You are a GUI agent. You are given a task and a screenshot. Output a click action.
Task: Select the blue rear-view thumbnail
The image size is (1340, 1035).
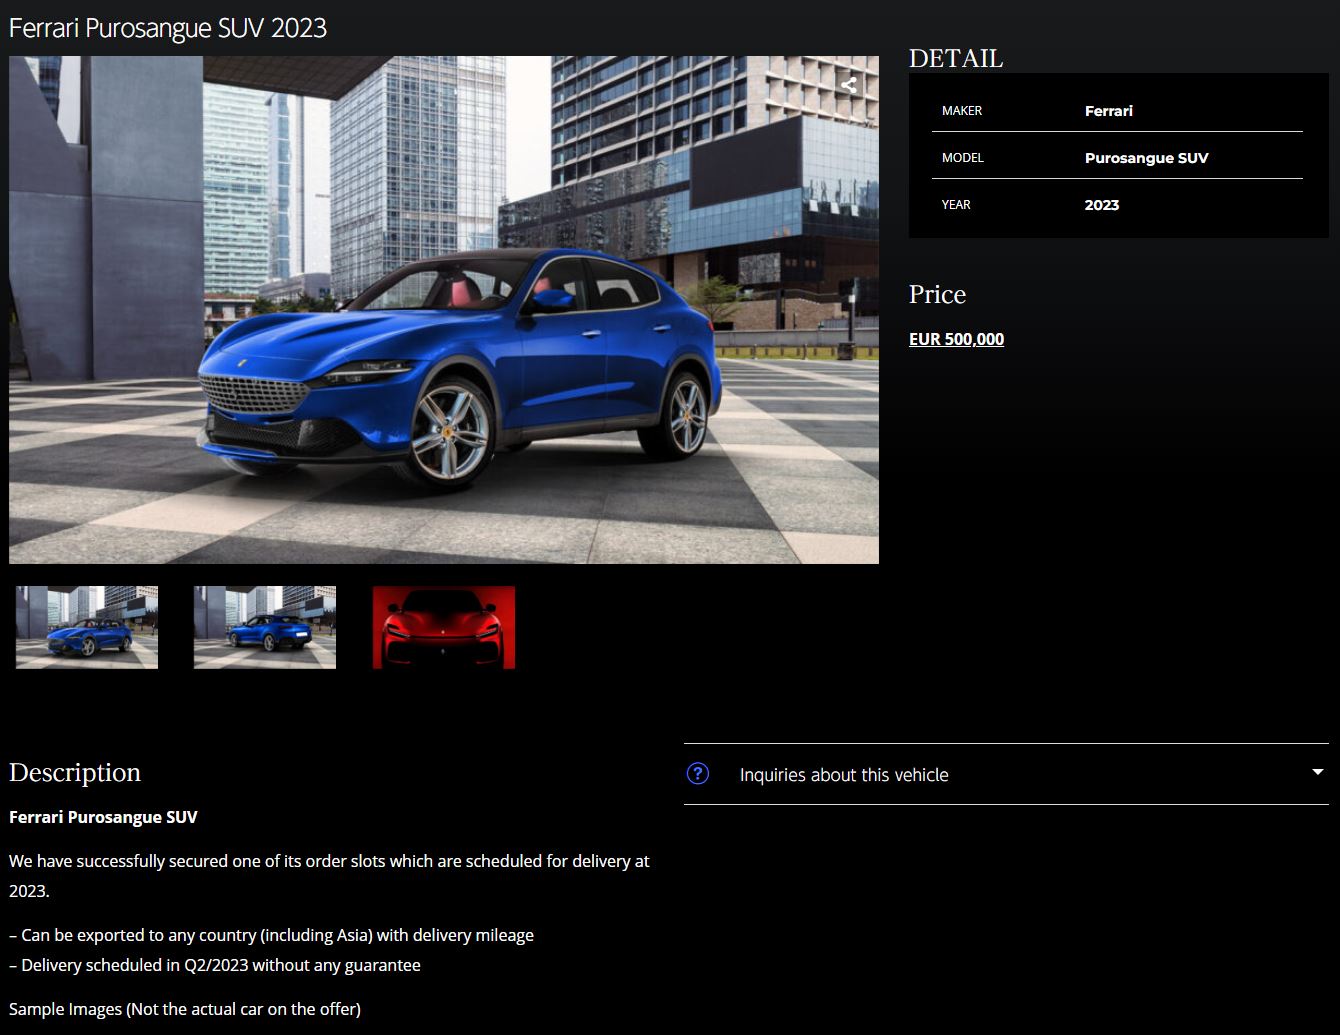click(x=265, y=627)
